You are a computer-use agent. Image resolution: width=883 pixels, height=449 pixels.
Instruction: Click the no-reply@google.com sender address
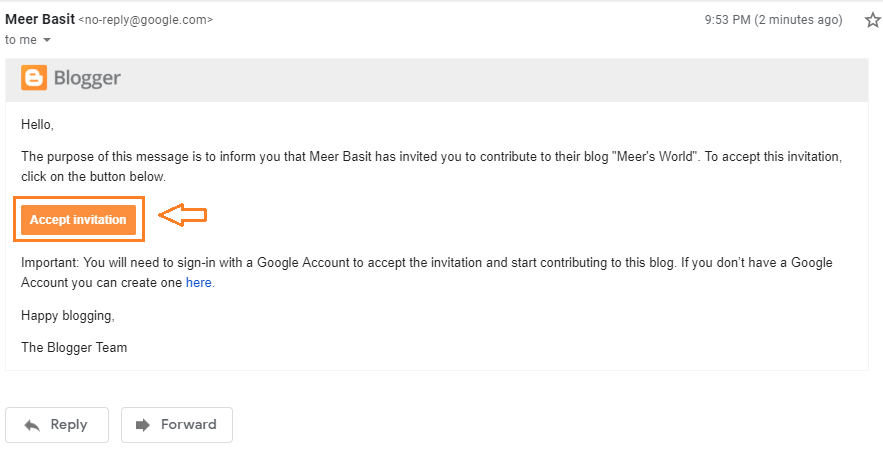pyautogui.click(x=146, y=20)
